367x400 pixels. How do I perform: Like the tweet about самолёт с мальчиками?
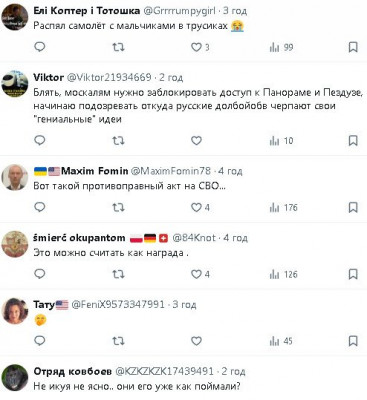click(200, 47)
